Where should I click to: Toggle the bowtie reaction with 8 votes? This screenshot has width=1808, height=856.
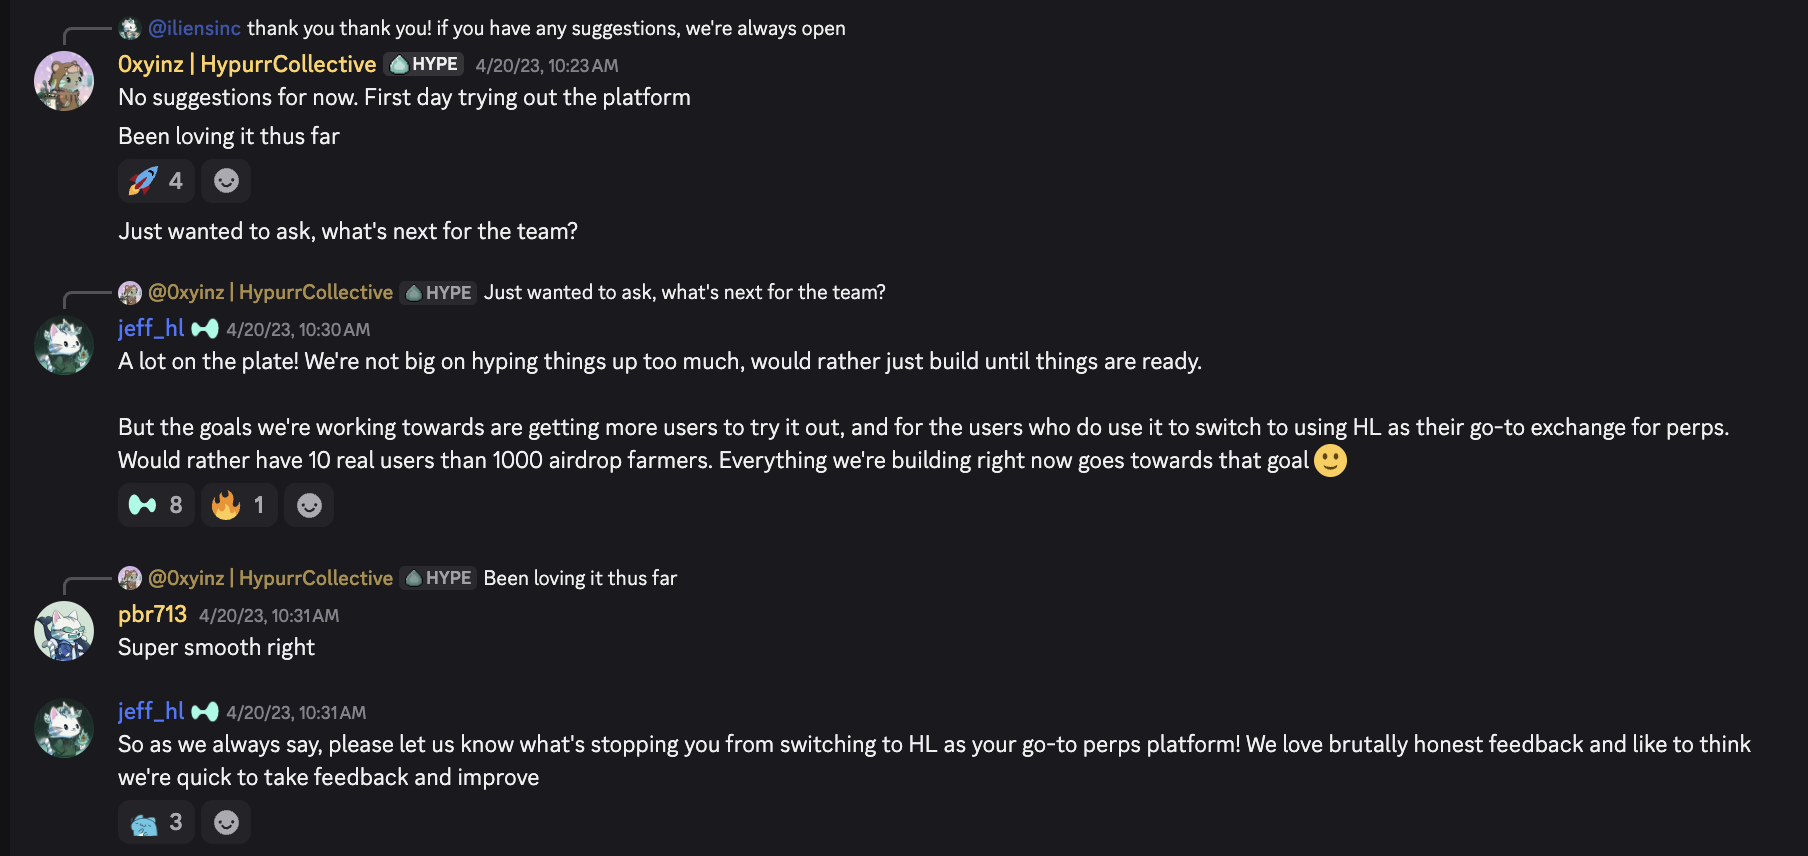click(x=156, y=505)
